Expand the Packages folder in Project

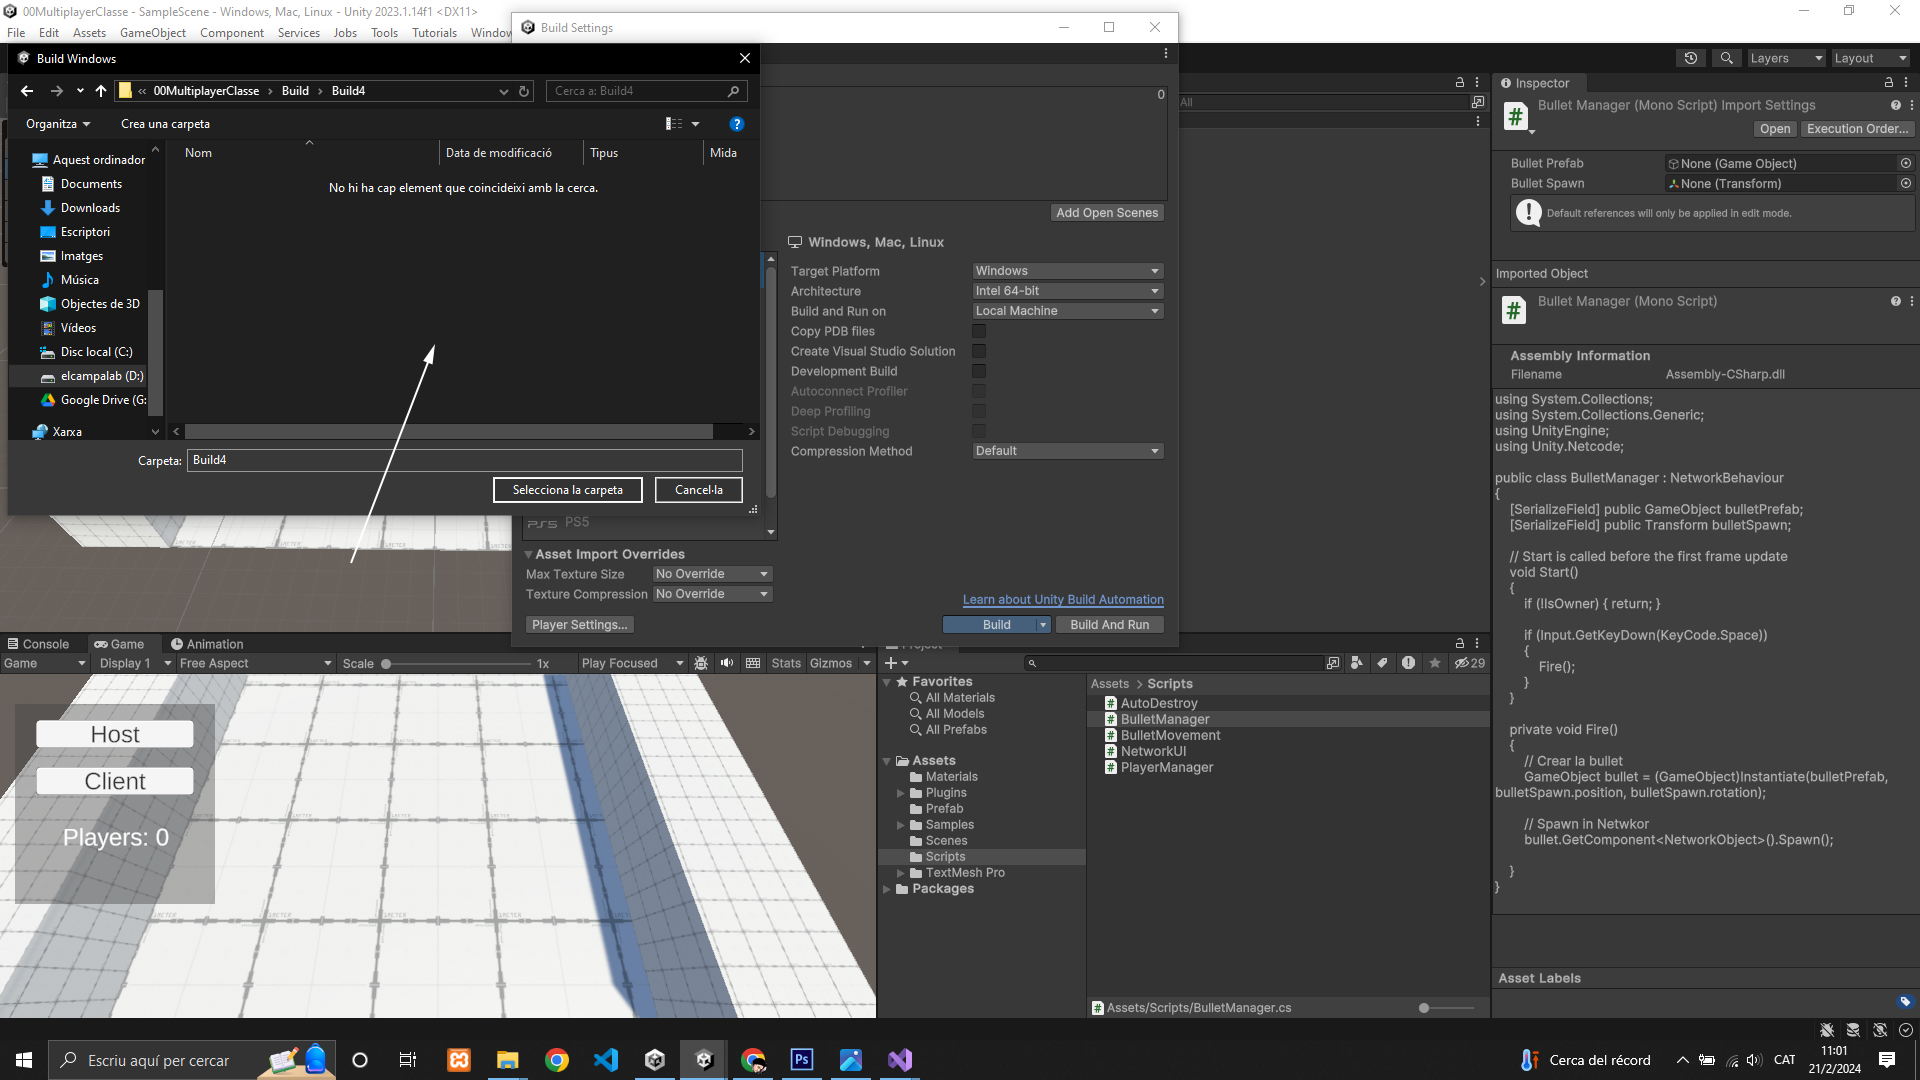[x=887, y=889]
